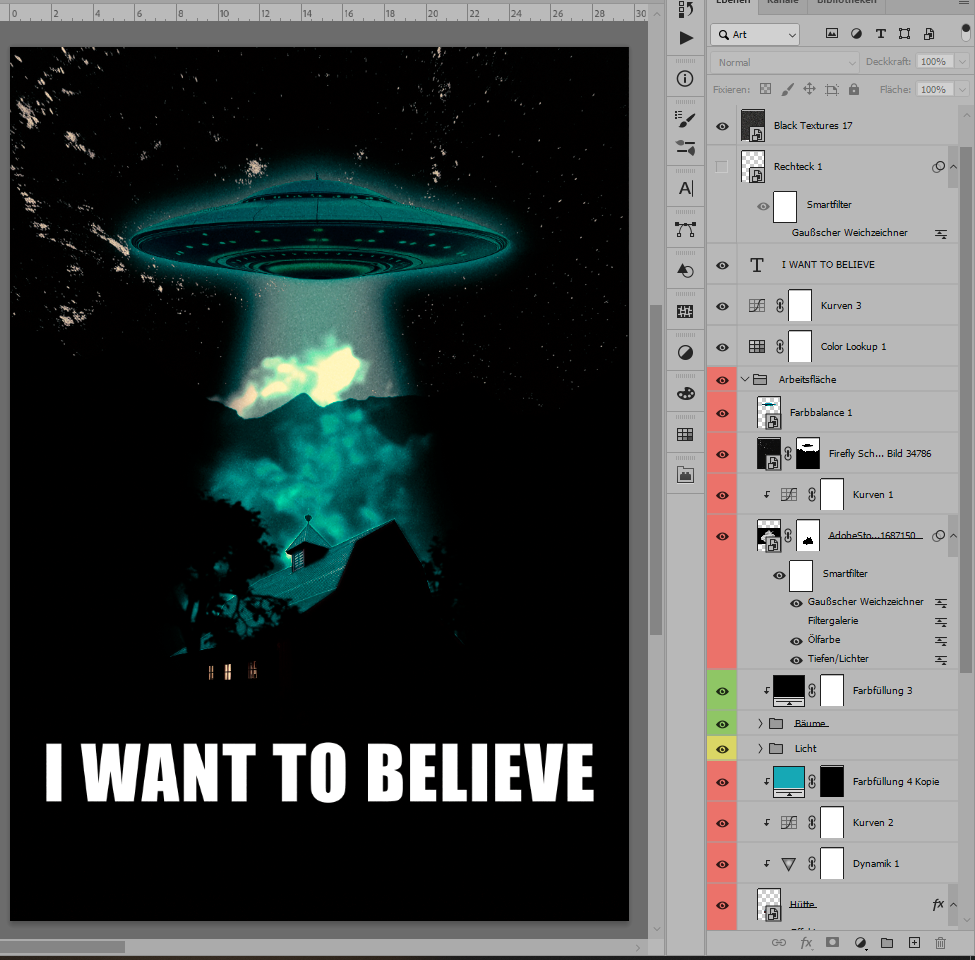This screenshot has width=975, height=960.
Task: Open the Fläche fill dropdown arrow
Action: click(x=963, y=90)
